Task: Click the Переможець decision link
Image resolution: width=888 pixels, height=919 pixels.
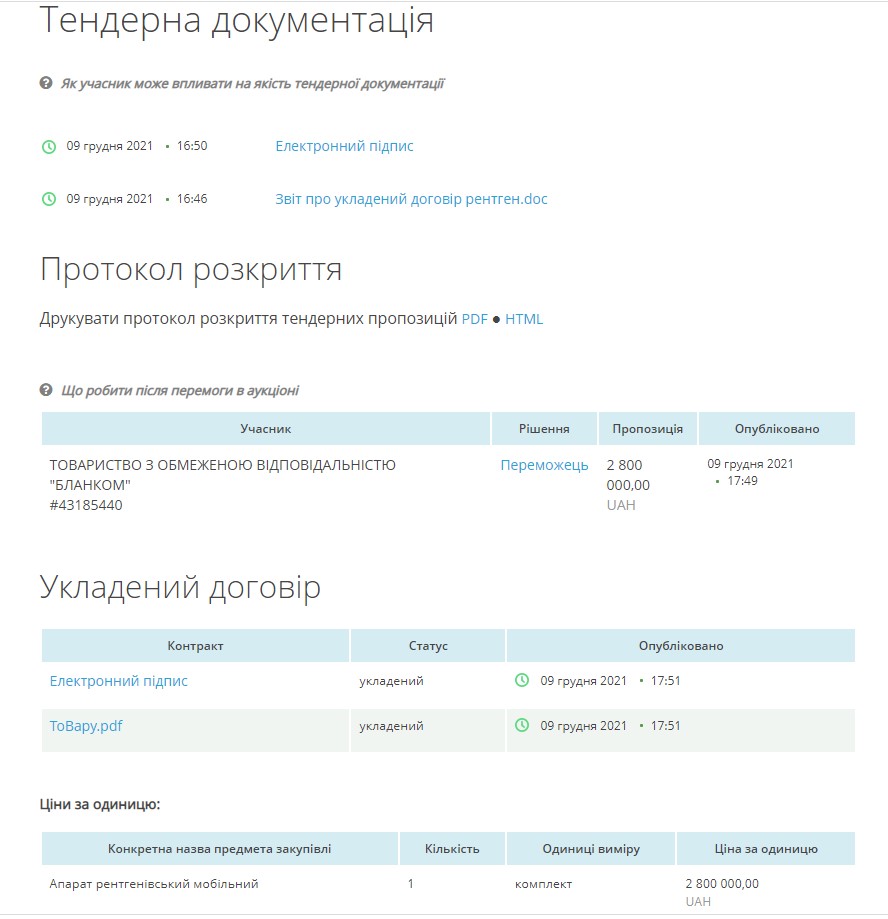Action: [544, 465]
